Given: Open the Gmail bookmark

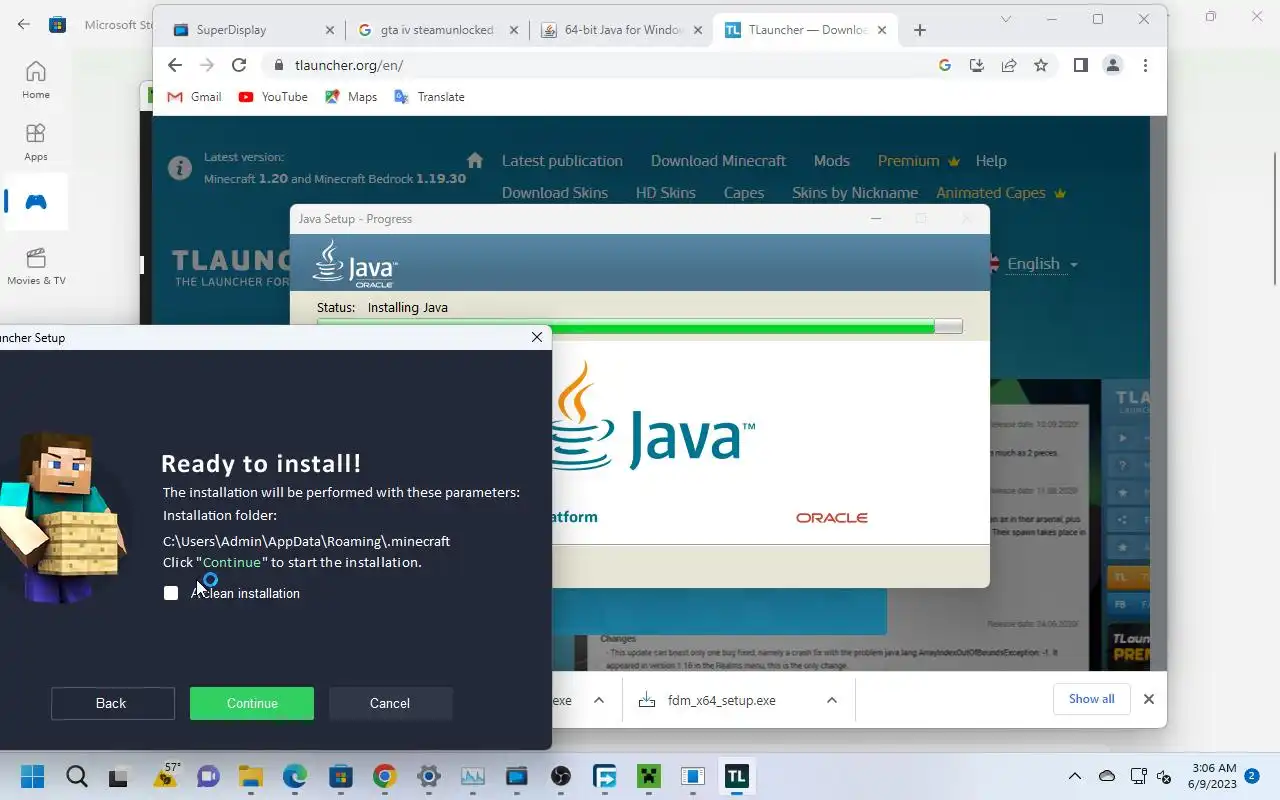Looking at the screenshot, I should (194, 97).
